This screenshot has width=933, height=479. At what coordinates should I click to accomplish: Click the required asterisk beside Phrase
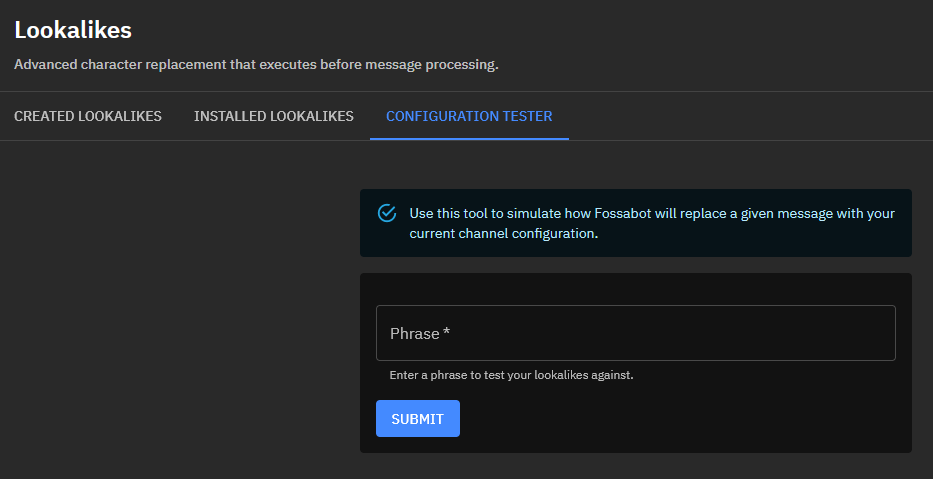(446, 333)
